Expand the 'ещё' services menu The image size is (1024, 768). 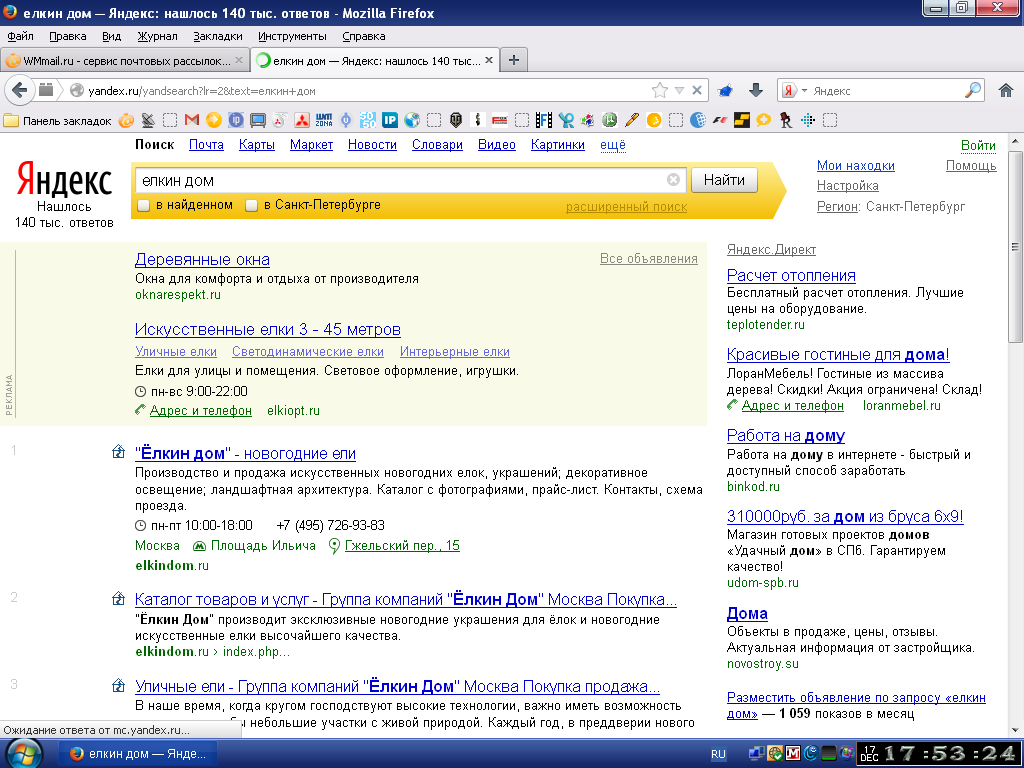point(613,145)
